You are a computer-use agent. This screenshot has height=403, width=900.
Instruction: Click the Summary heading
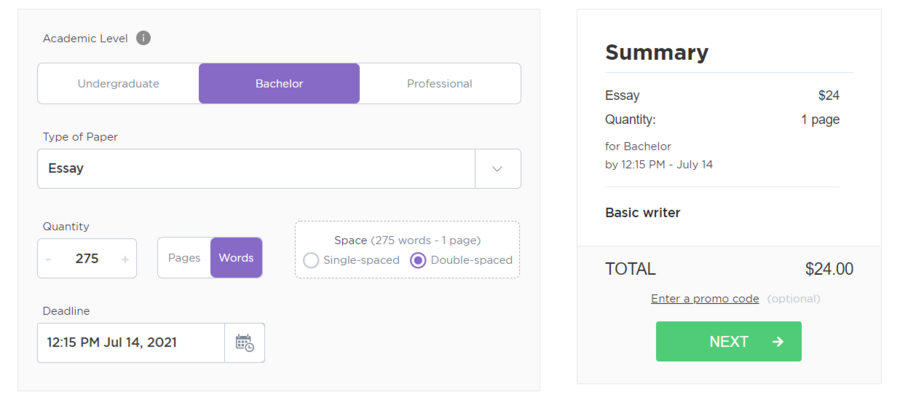(657, 53)
